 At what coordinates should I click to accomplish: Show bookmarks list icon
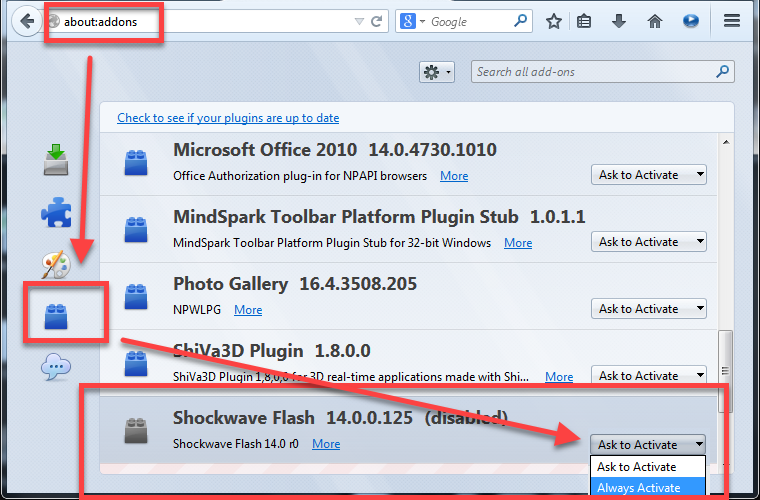[584, 21]
